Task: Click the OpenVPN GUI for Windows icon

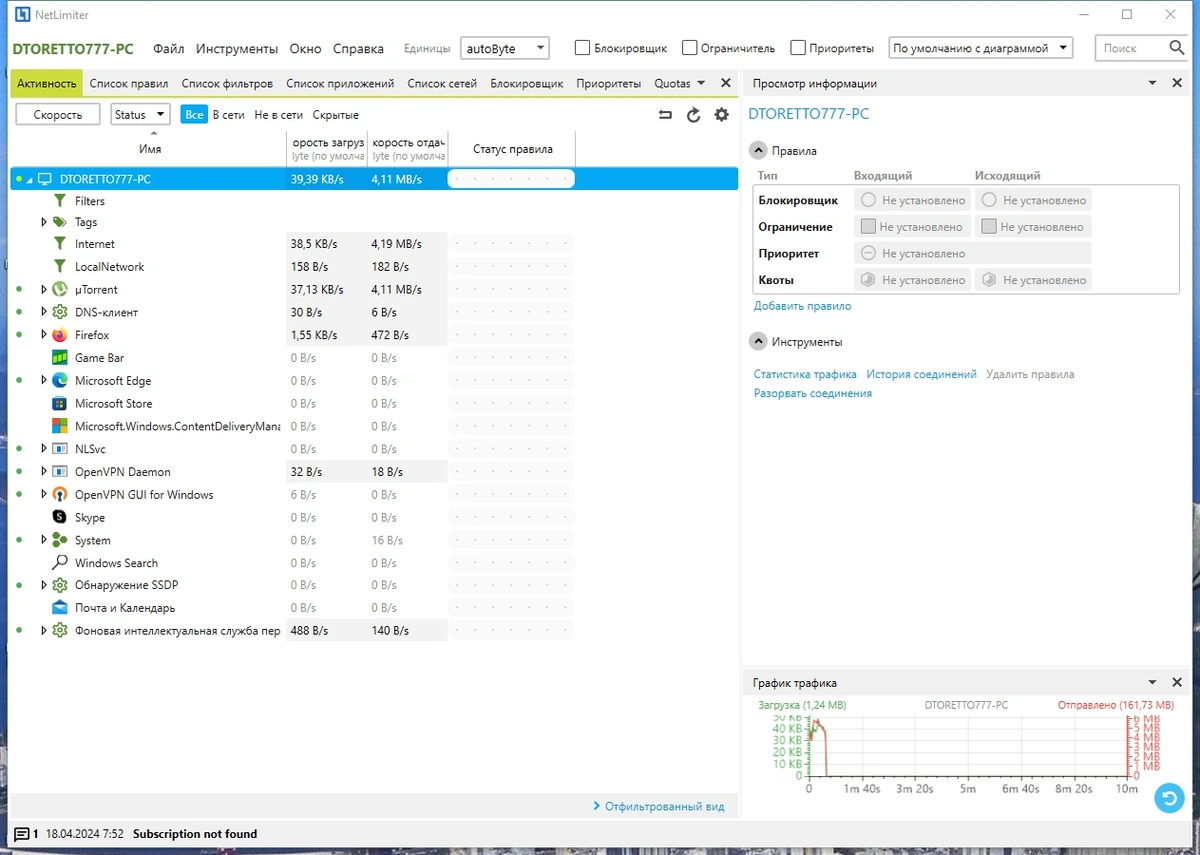Action: [x=59, y=495]
